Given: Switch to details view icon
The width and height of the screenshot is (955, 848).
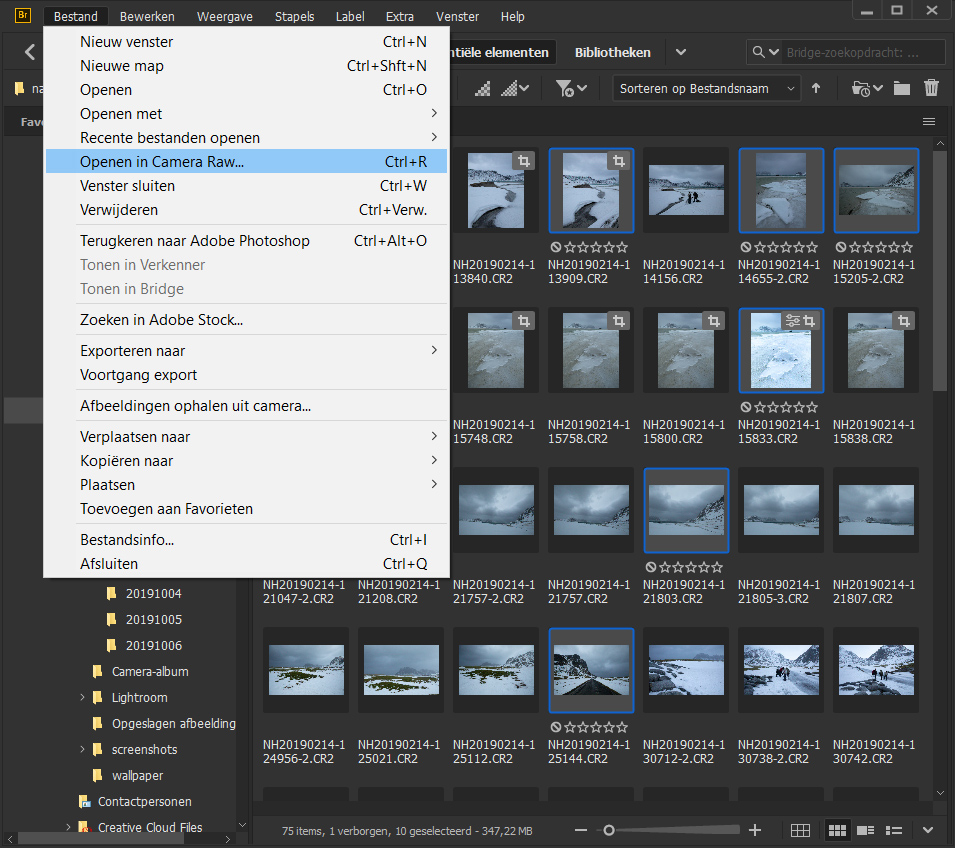Looking at the screenshot, I should click(x=865, y=830).
